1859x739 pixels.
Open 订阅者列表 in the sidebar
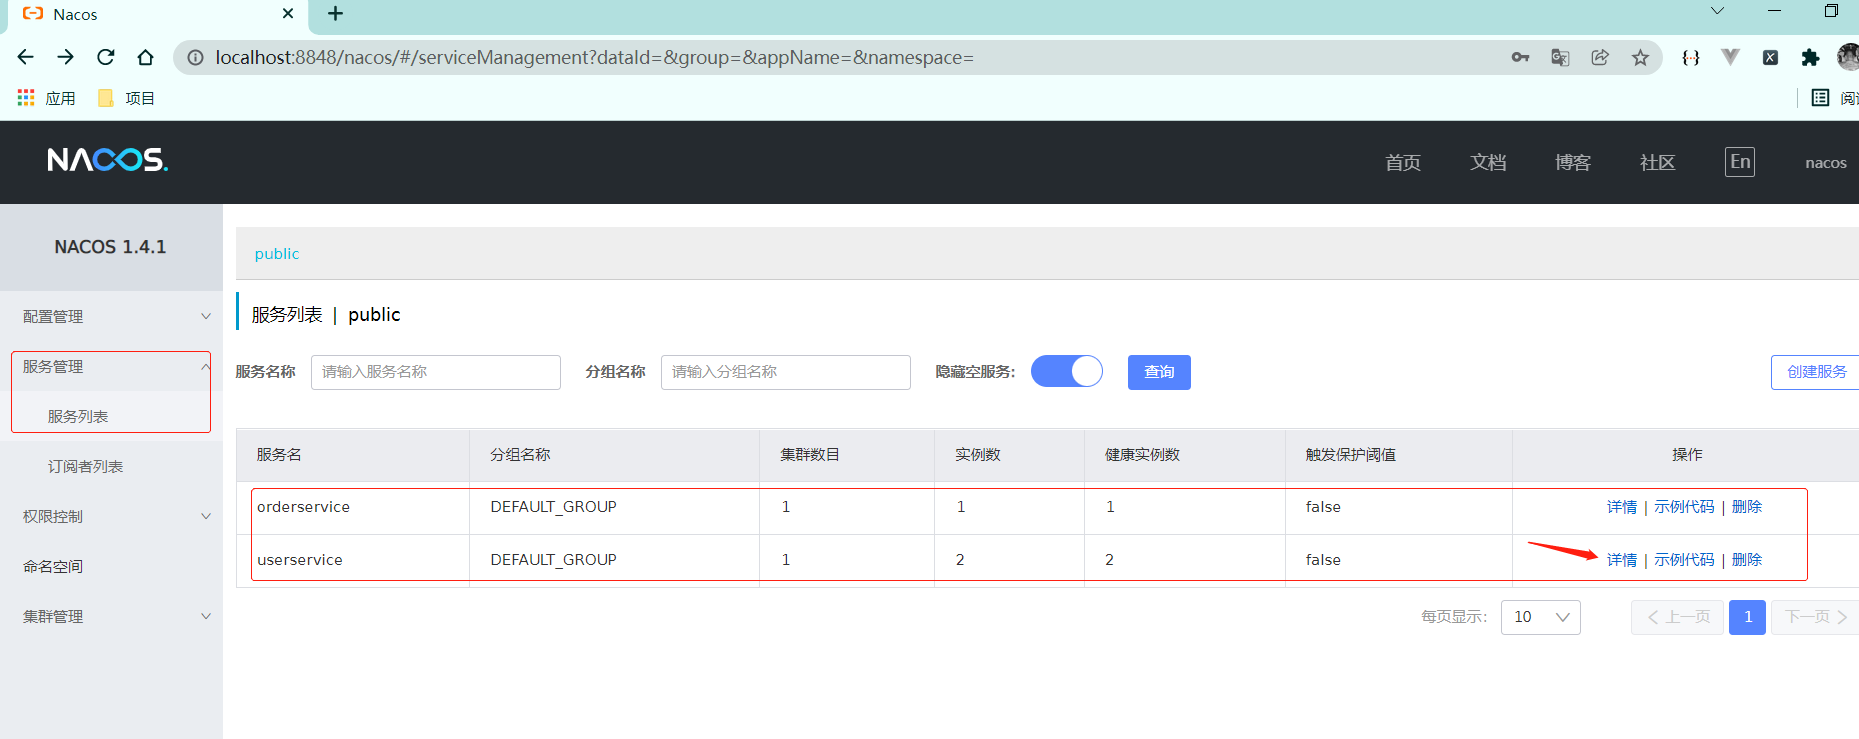[x=86, y=466]
